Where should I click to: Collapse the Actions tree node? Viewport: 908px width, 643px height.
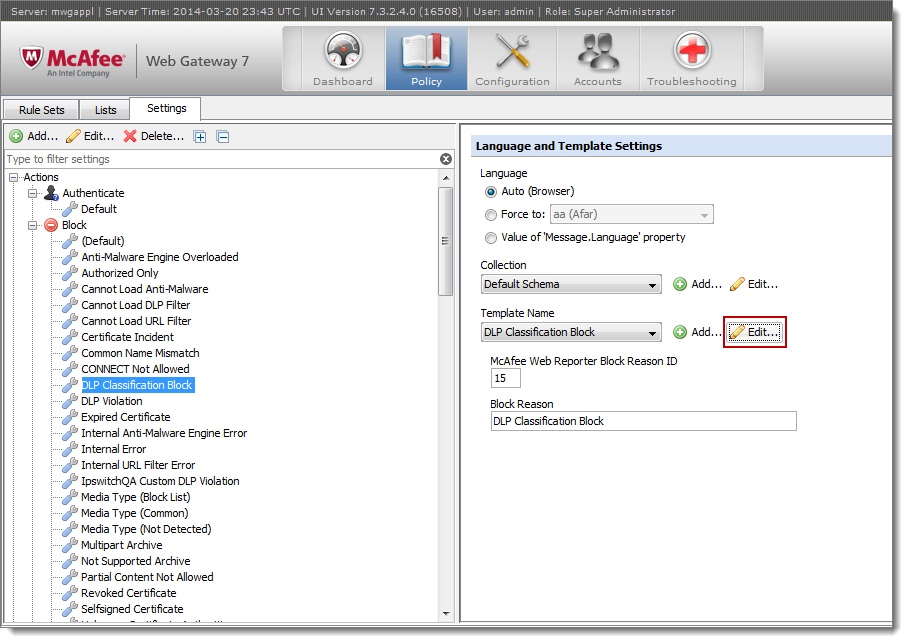(14, 178)
